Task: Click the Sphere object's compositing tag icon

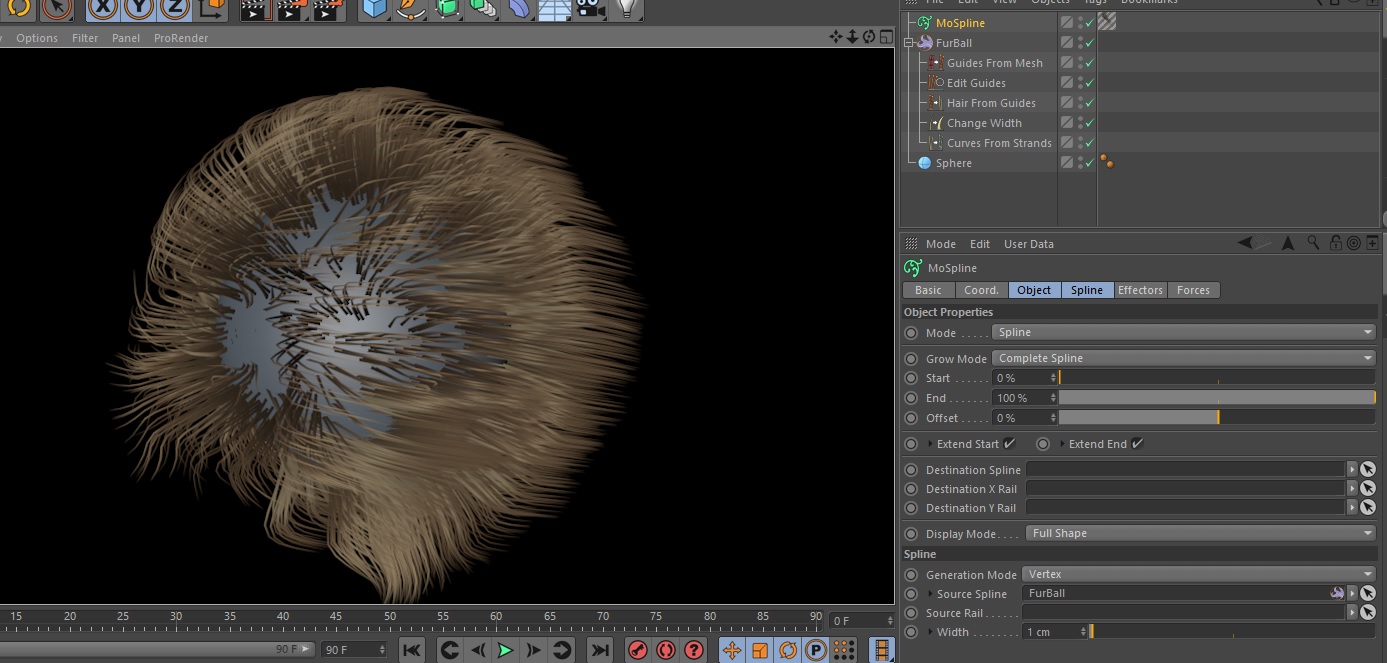Action: pos(1106,162)
